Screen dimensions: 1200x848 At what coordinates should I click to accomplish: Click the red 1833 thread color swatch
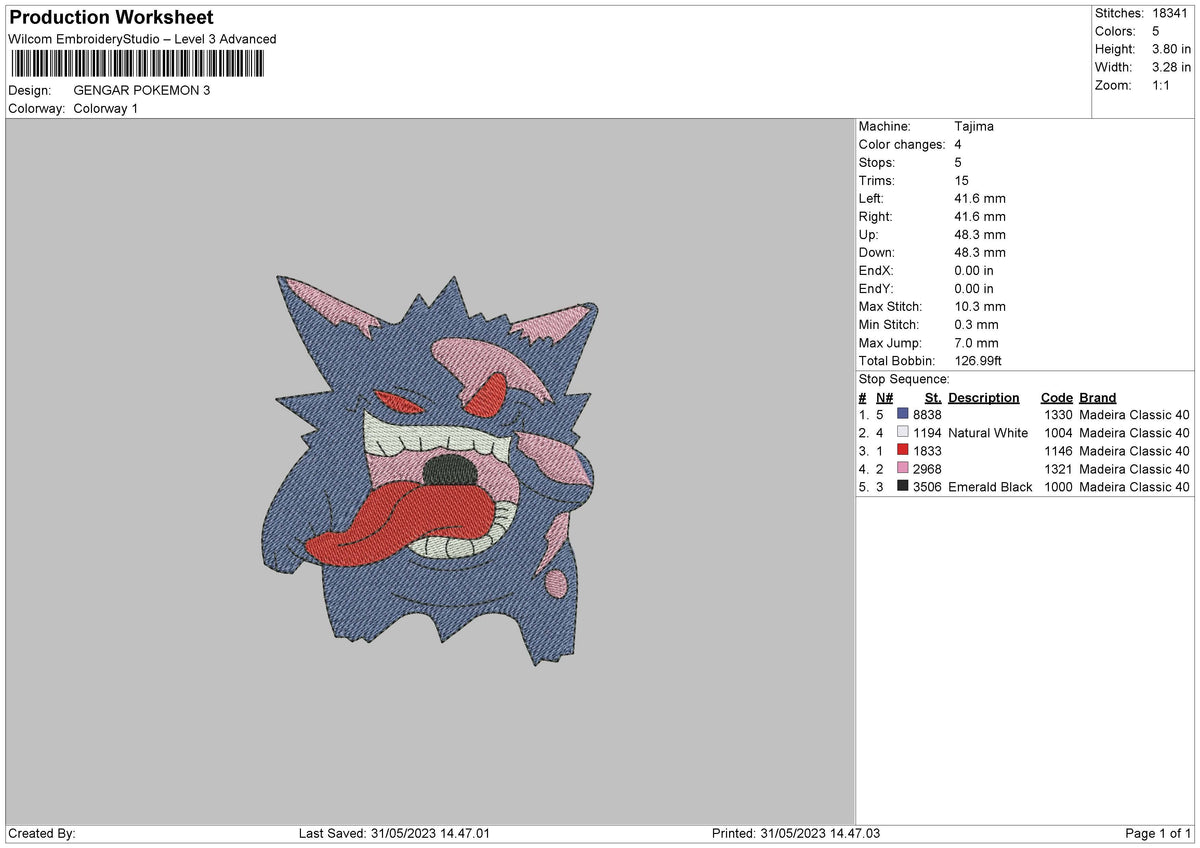point(903,450)
